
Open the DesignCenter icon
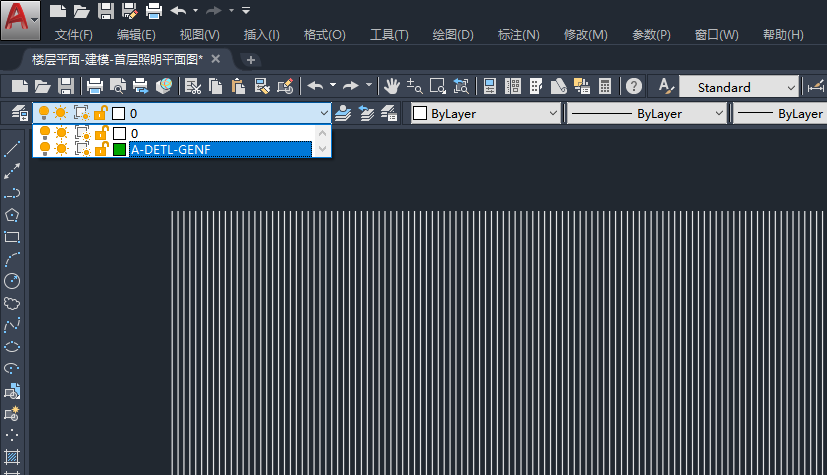513,86
